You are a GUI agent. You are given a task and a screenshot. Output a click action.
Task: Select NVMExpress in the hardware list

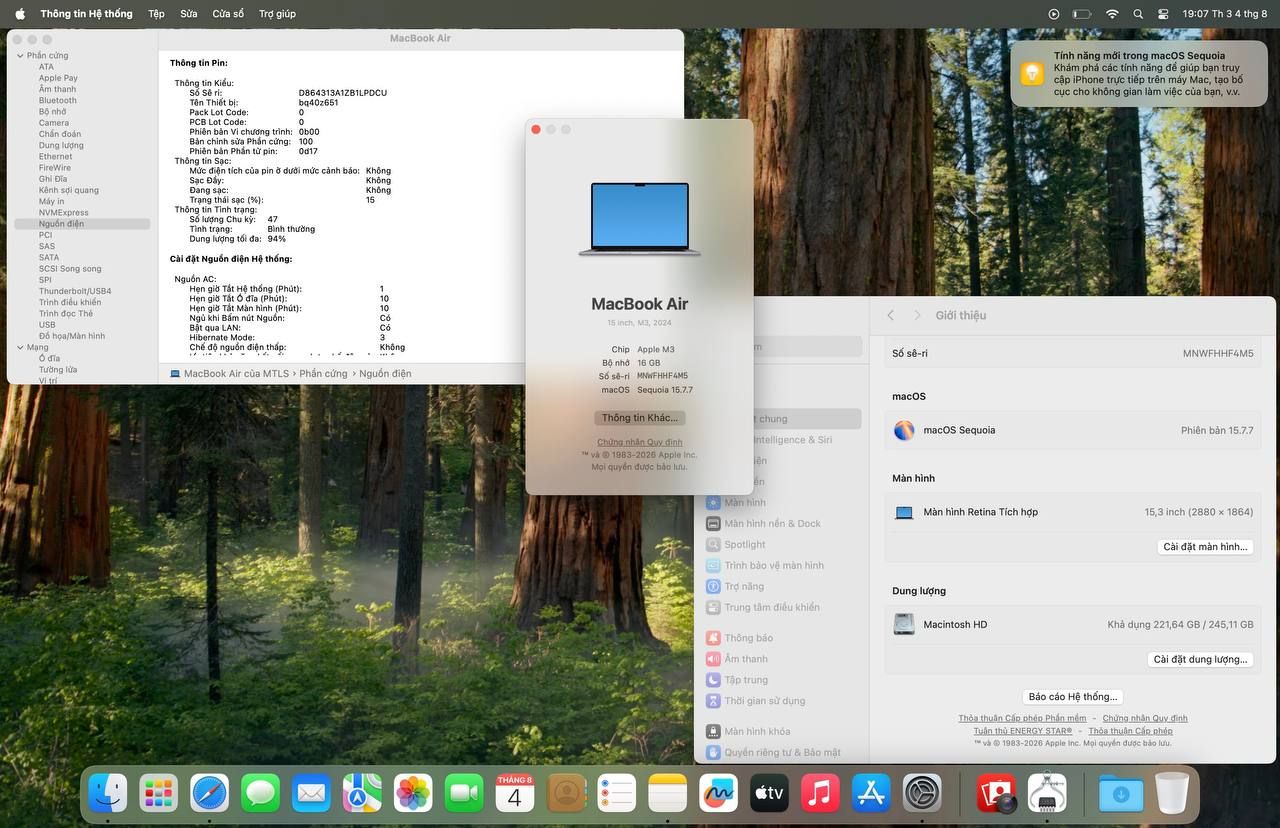tap(64, 213)
